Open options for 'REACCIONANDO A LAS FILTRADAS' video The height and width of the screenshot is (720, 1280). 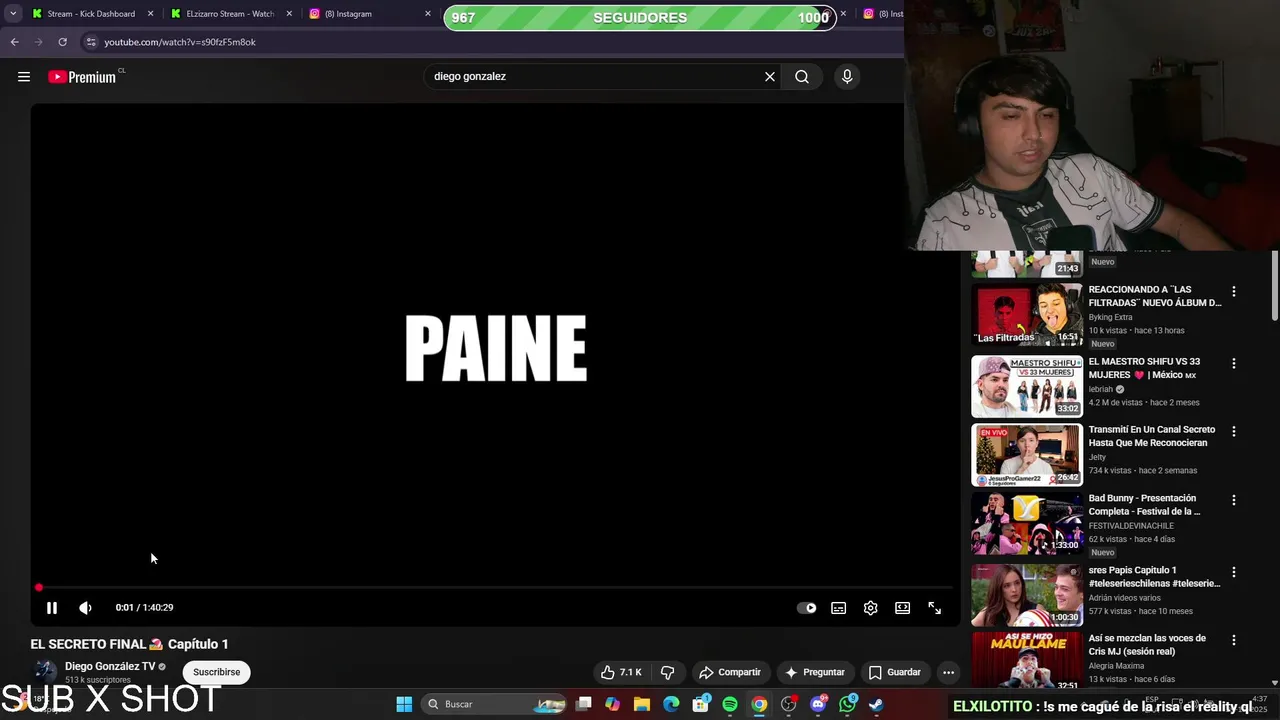pos(1233,292)
